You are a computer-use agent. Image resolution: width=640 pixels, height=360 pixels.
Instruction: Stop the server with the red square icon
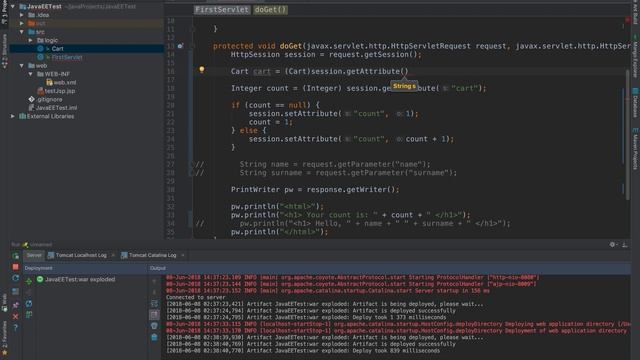point(16,267)
